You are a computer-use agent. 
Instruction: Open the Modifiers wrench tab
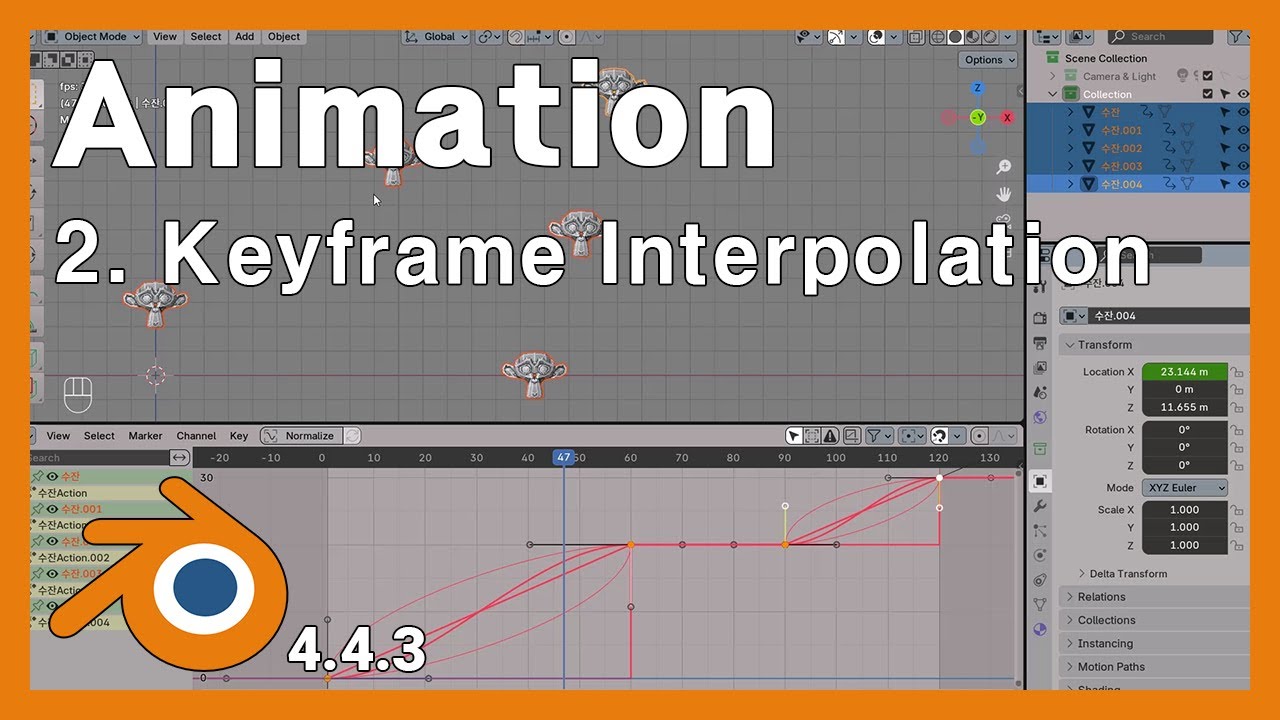click(1040, 506)
